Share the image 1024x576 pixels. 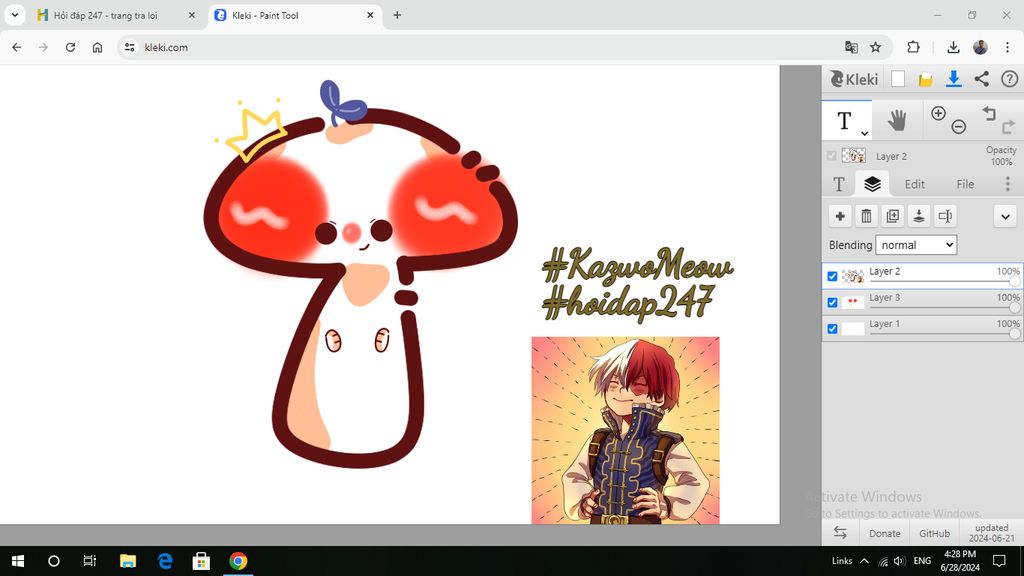coord(982,79)
